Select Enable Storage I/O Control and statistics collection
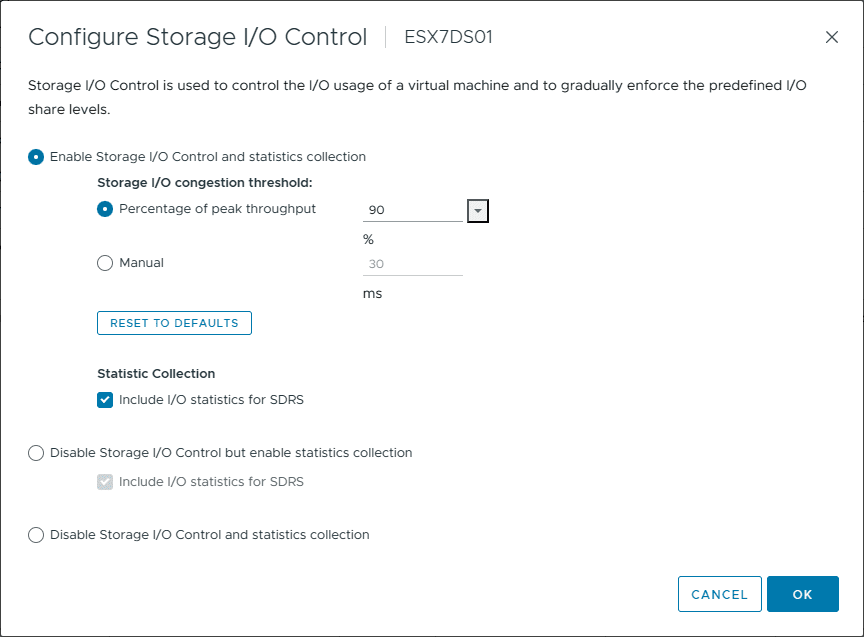Screen dimensions: 864x637 (x=36, y=157)
